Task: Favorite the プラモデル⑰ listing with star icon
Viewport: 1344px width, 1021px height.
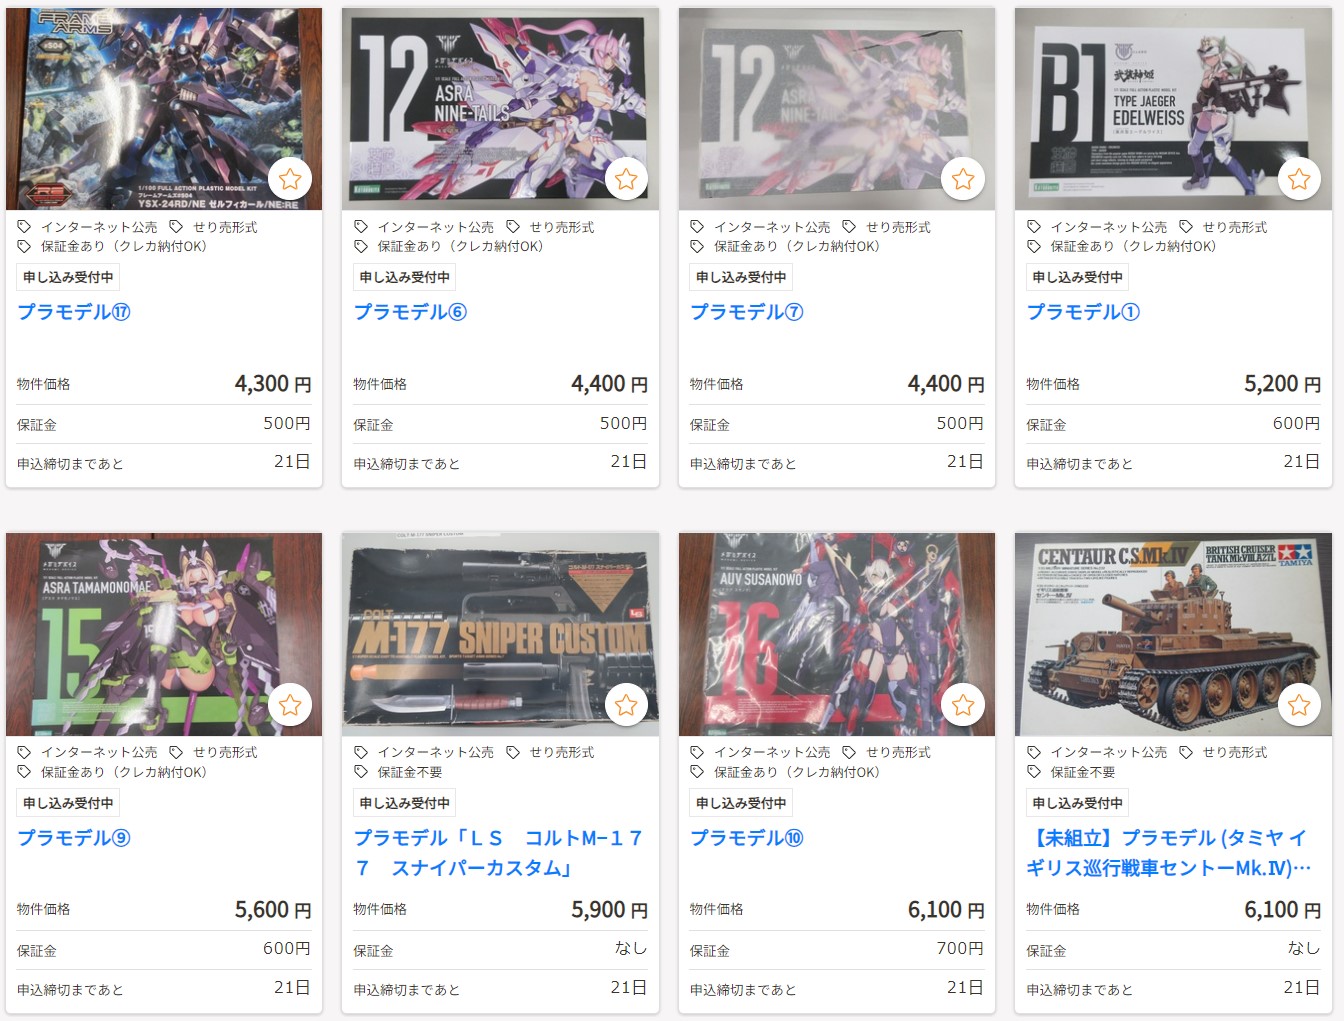Action: point(290,179)
